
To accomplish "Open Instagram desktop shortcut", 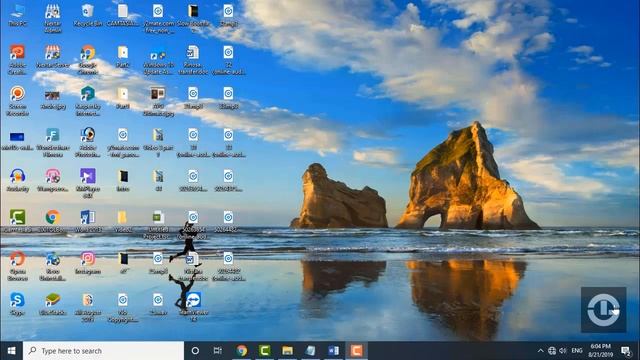I will click(88, 263).
